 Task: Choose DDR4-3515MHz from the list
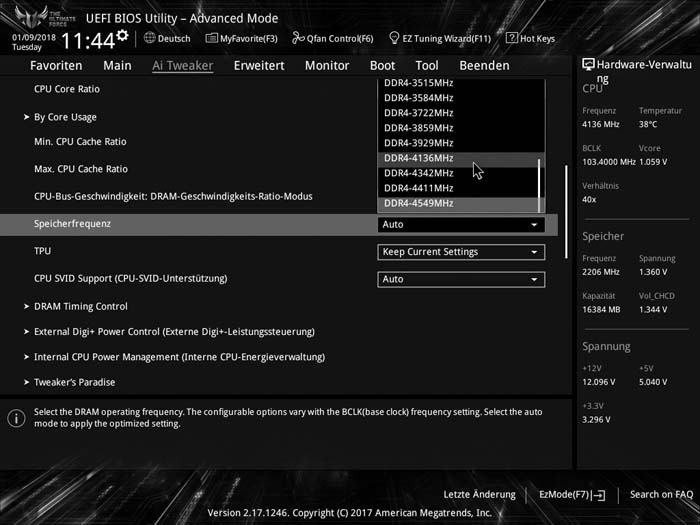(x=461, y=83)
